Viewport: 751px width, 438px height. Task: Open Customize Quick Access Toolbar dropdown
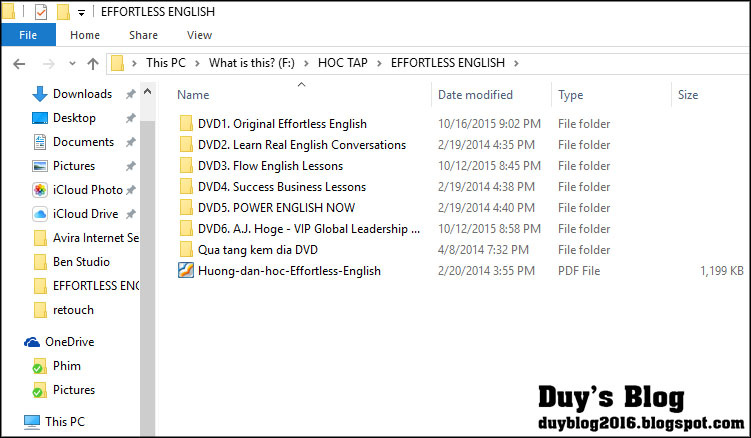pyautogui.click(x=81, y=13)
